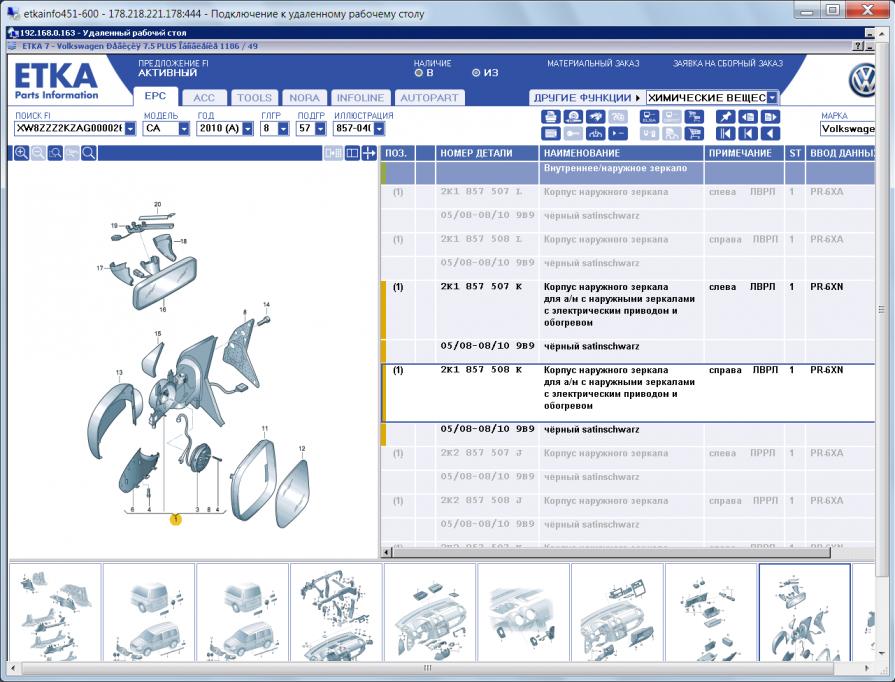
Task: Click the arrow-with-dash toolbar icon
Action: [x=618, y=134]
